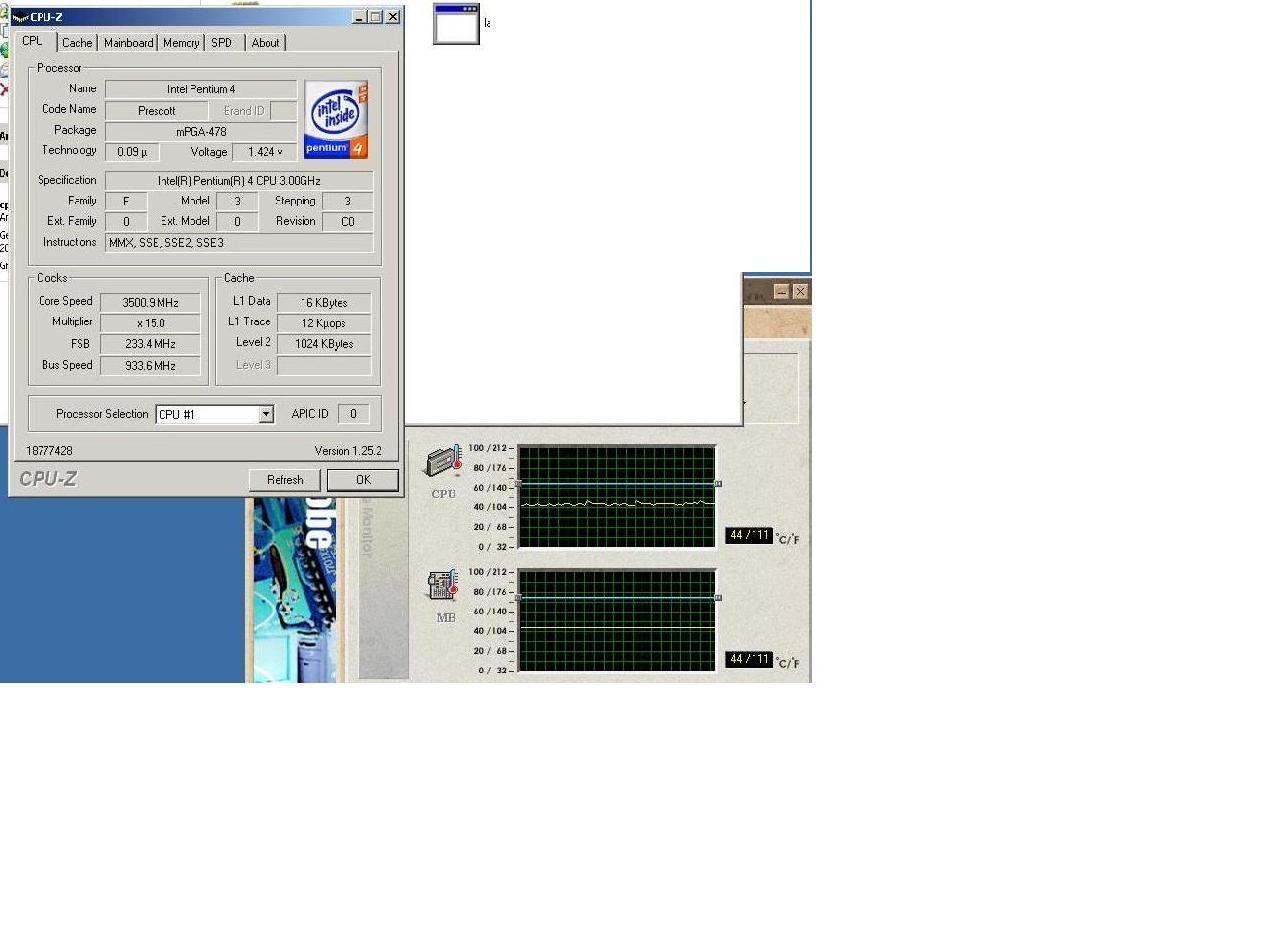Select the CPU tab
Screen dimensions: 1270x929
coord(33,40)
